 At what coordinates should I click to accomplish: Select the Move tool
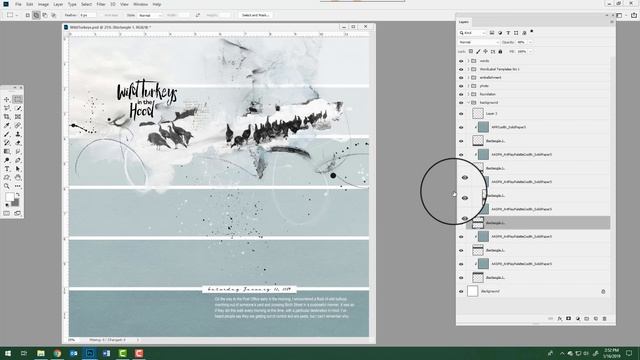pyautogui.click(x=7, y=100)
